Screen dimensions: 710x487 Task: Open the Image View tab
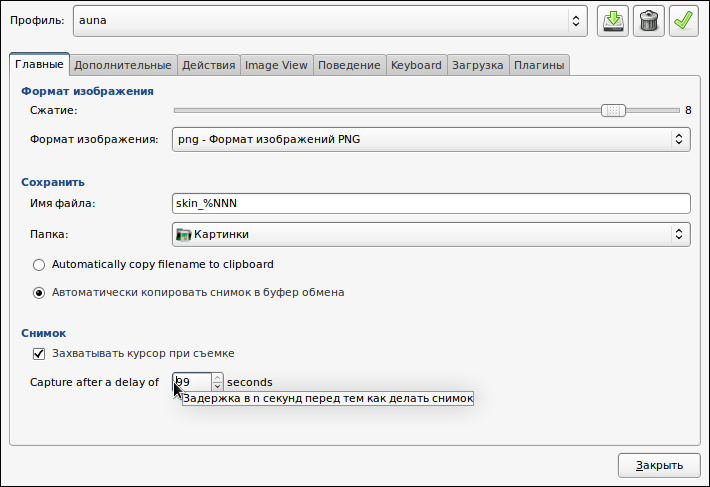pos(276,65)
